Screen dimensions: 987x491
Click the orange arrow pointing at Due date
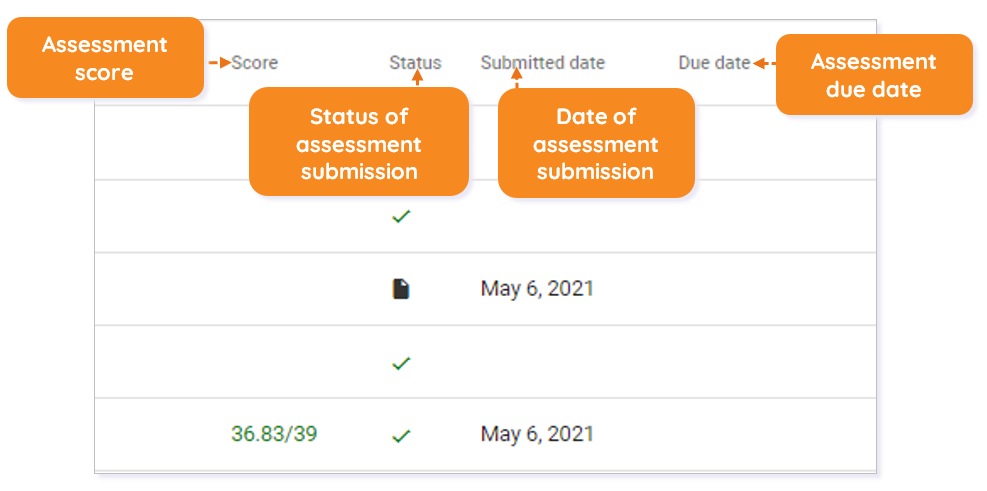point(764,63)
